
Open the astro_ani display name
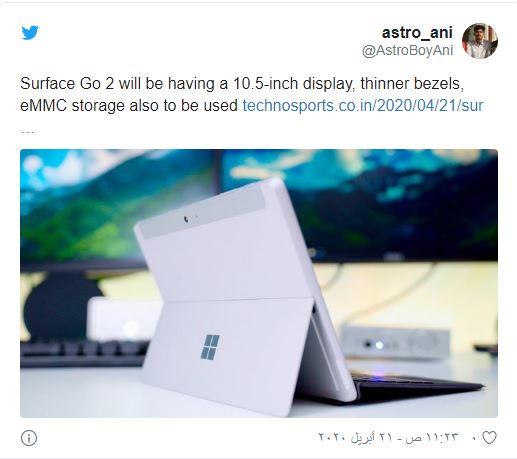point(417,33)
